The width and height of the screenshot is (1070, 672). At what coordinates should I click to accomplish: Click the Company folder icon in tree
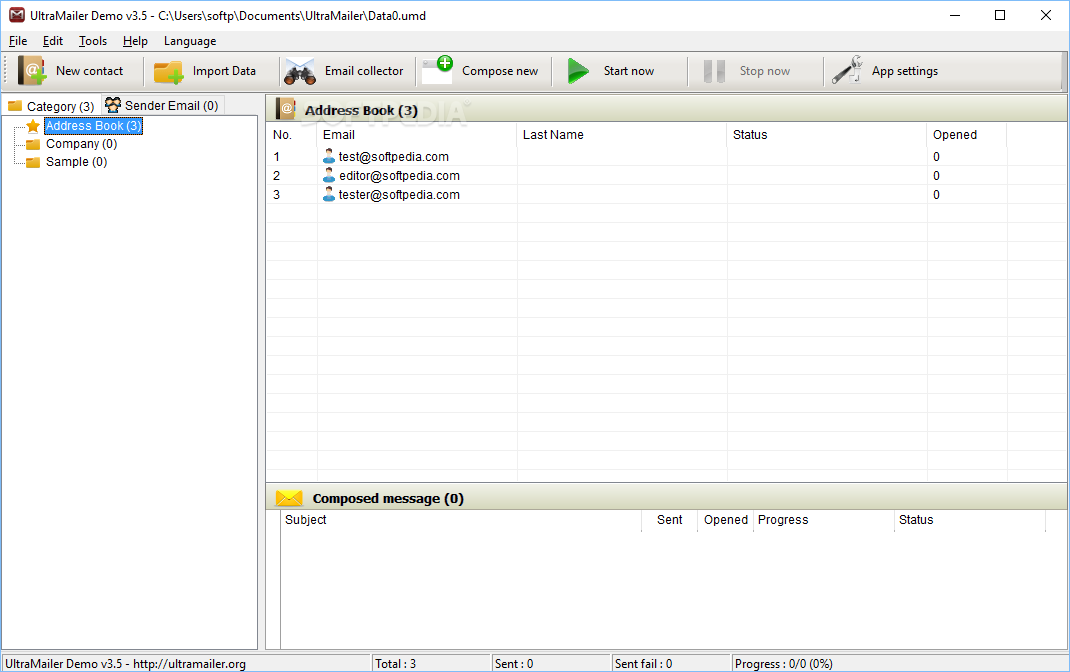33,144
